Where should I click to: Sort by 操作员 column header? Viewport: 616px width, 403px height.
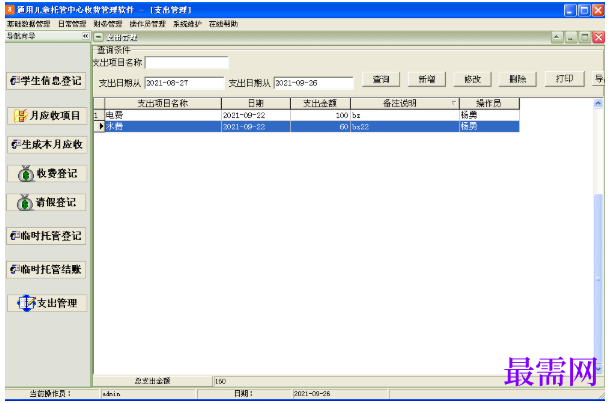coord(489,103)
